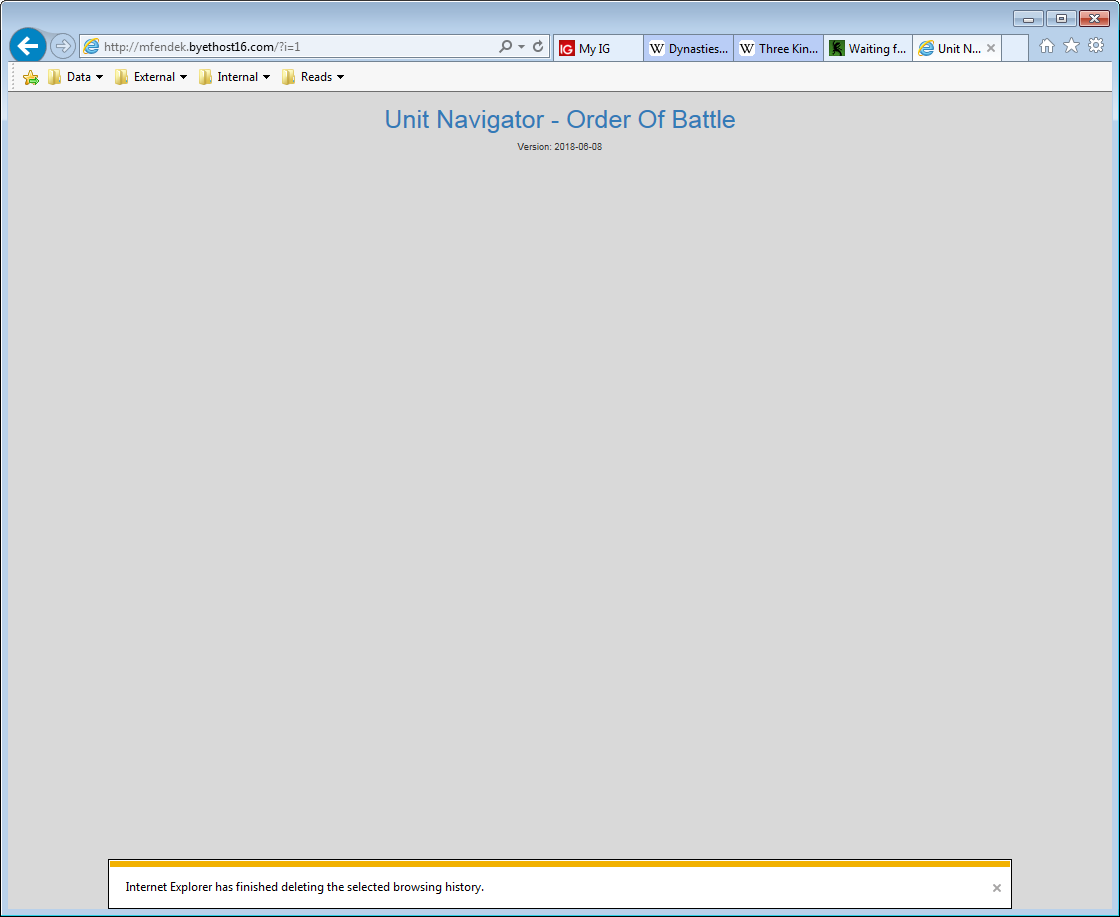
Task: Open the Reads favorites folder menu
Action: 313,77
